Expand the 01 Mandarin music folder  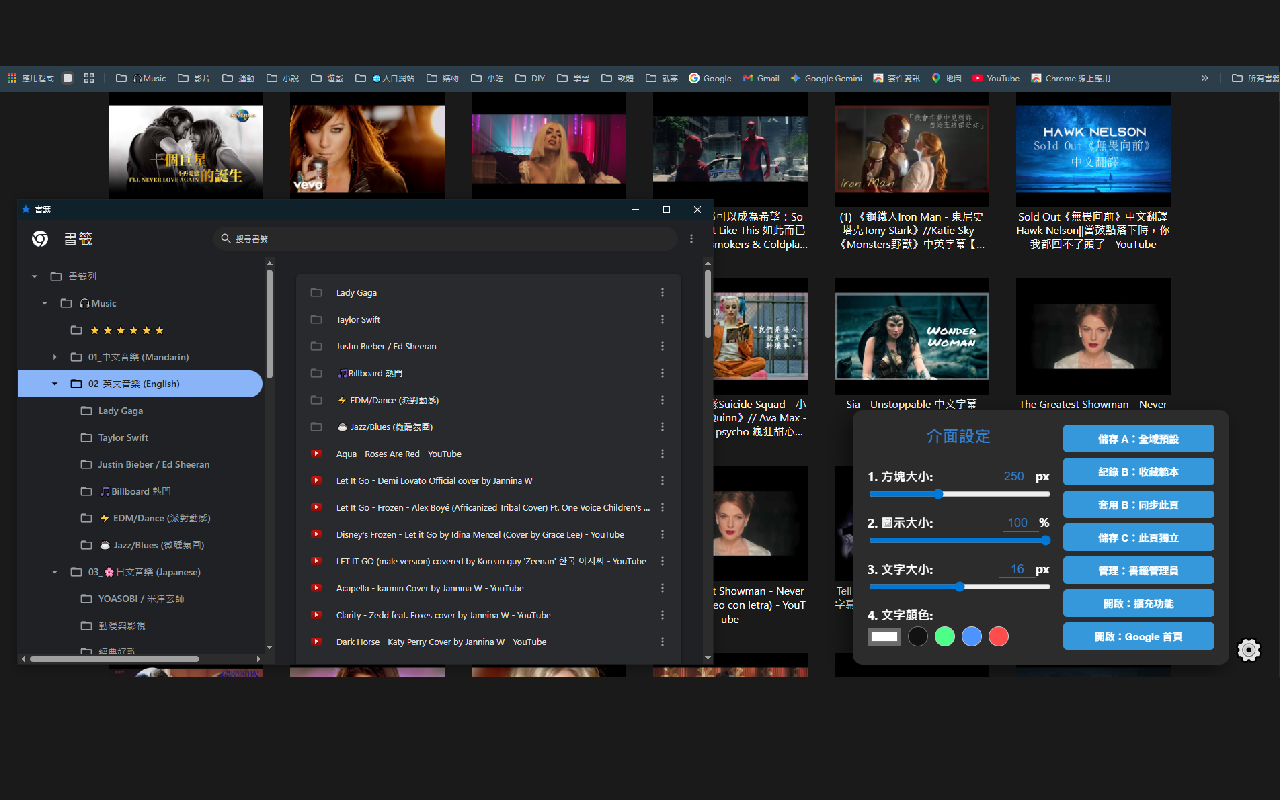54,357
